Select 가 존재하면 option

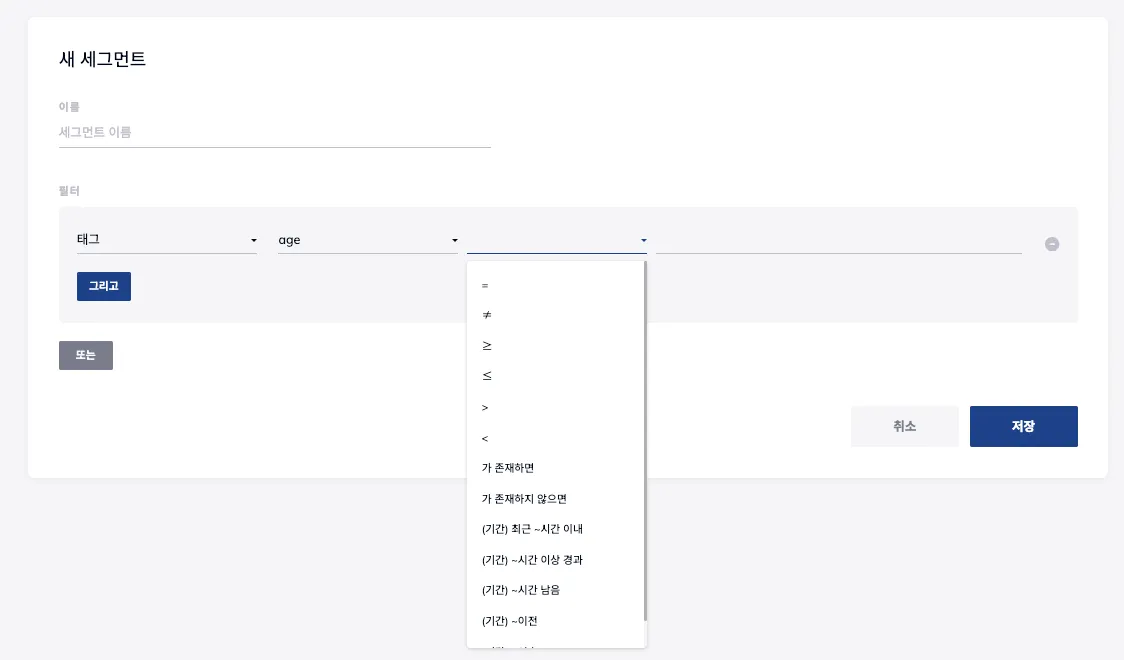coord(556,468)
